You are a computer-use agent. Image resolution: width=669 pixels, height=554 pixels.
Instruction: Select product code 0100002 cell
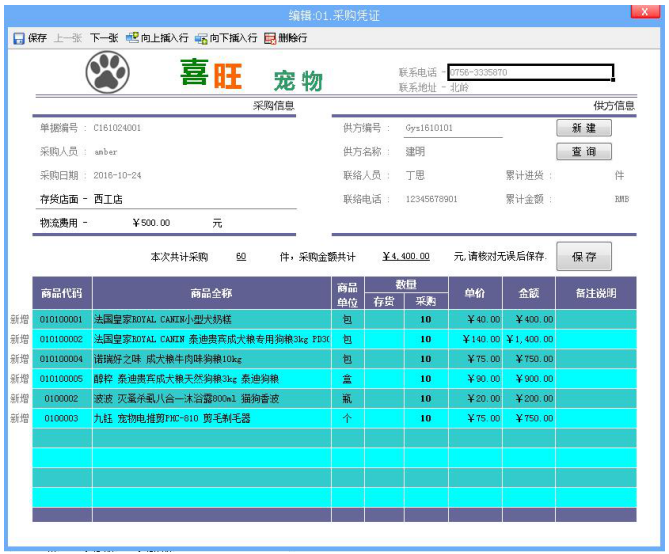pyautogui.click(x=62, y=399)
